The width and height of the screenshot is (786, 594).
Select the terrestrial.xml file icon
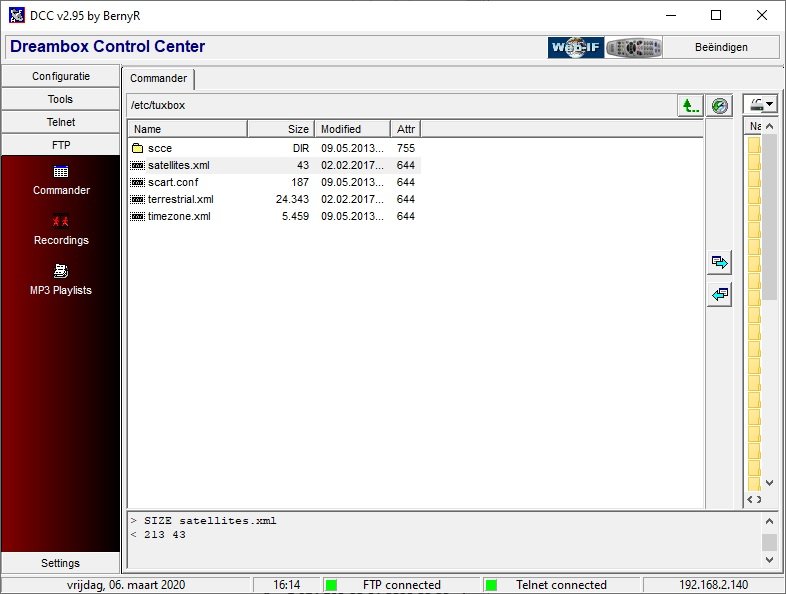tap(137, 200)
